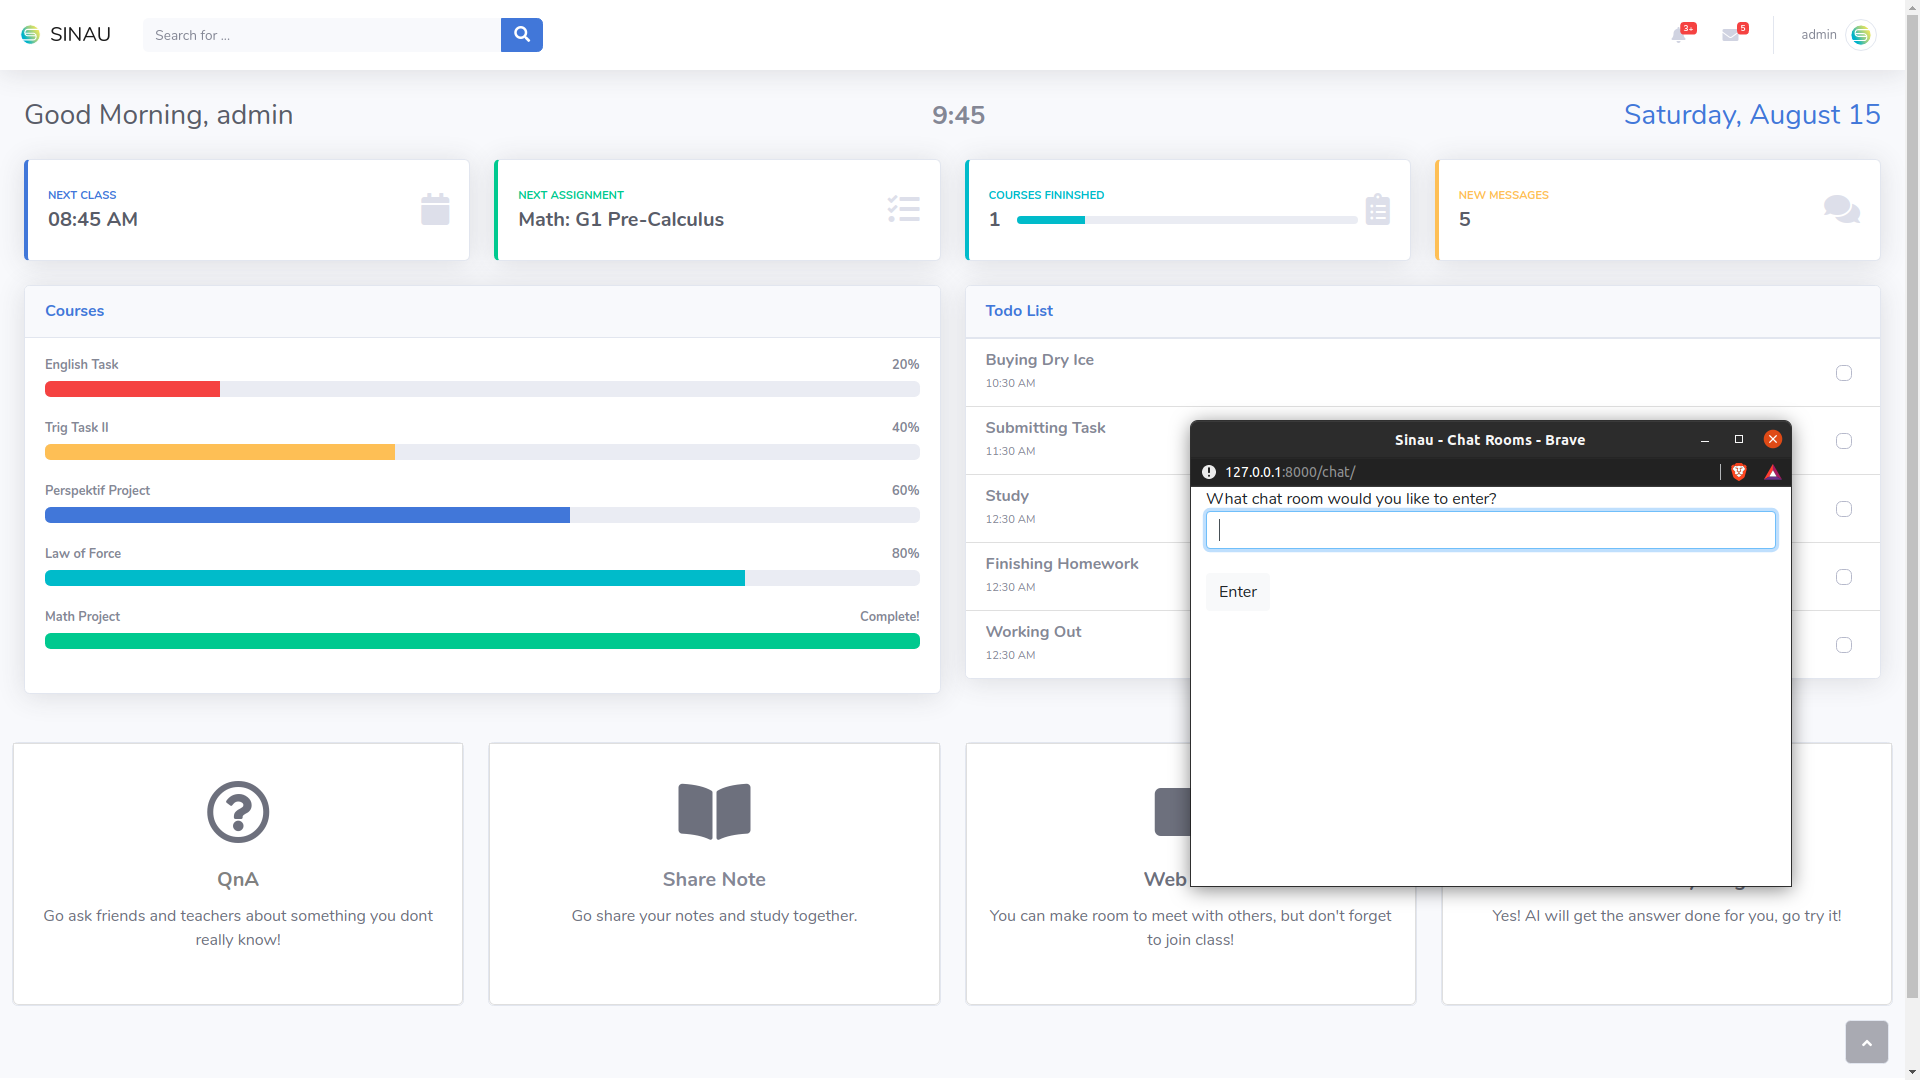
Task: Click the Math Project progress bar
Action: click(x=482, y=641)
